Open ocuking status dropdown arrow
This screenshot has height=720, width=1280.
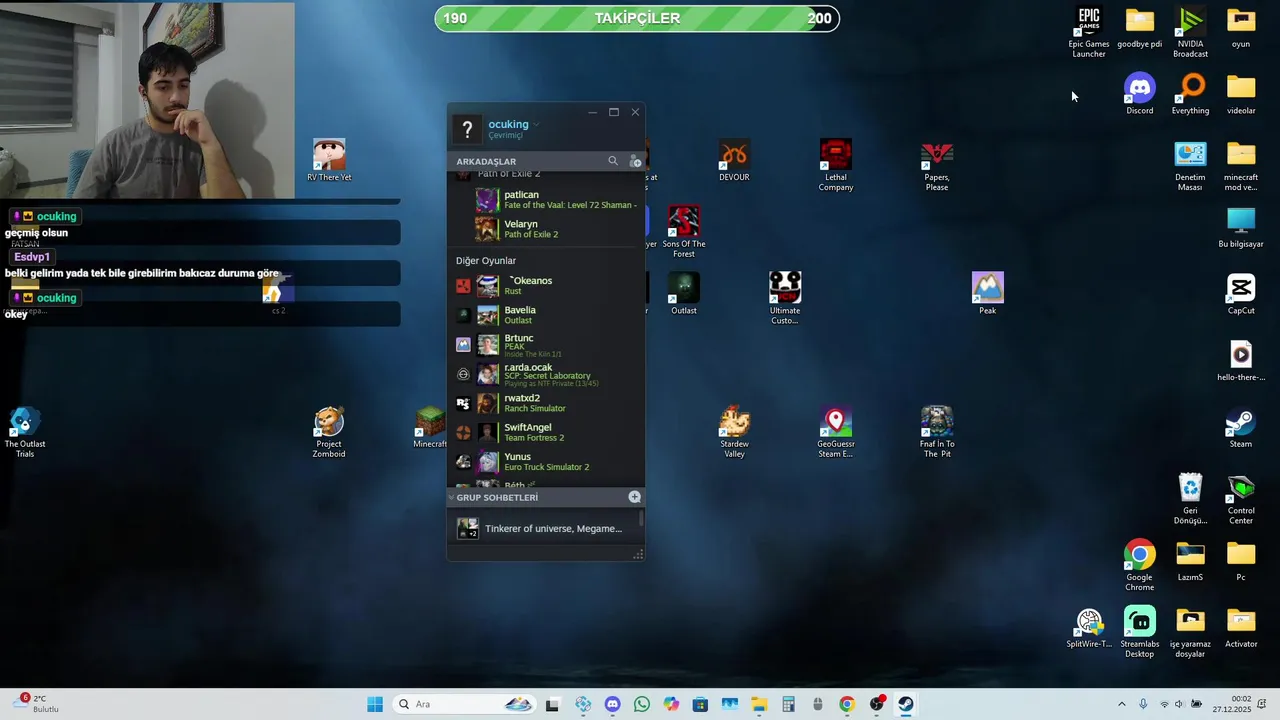536,125
